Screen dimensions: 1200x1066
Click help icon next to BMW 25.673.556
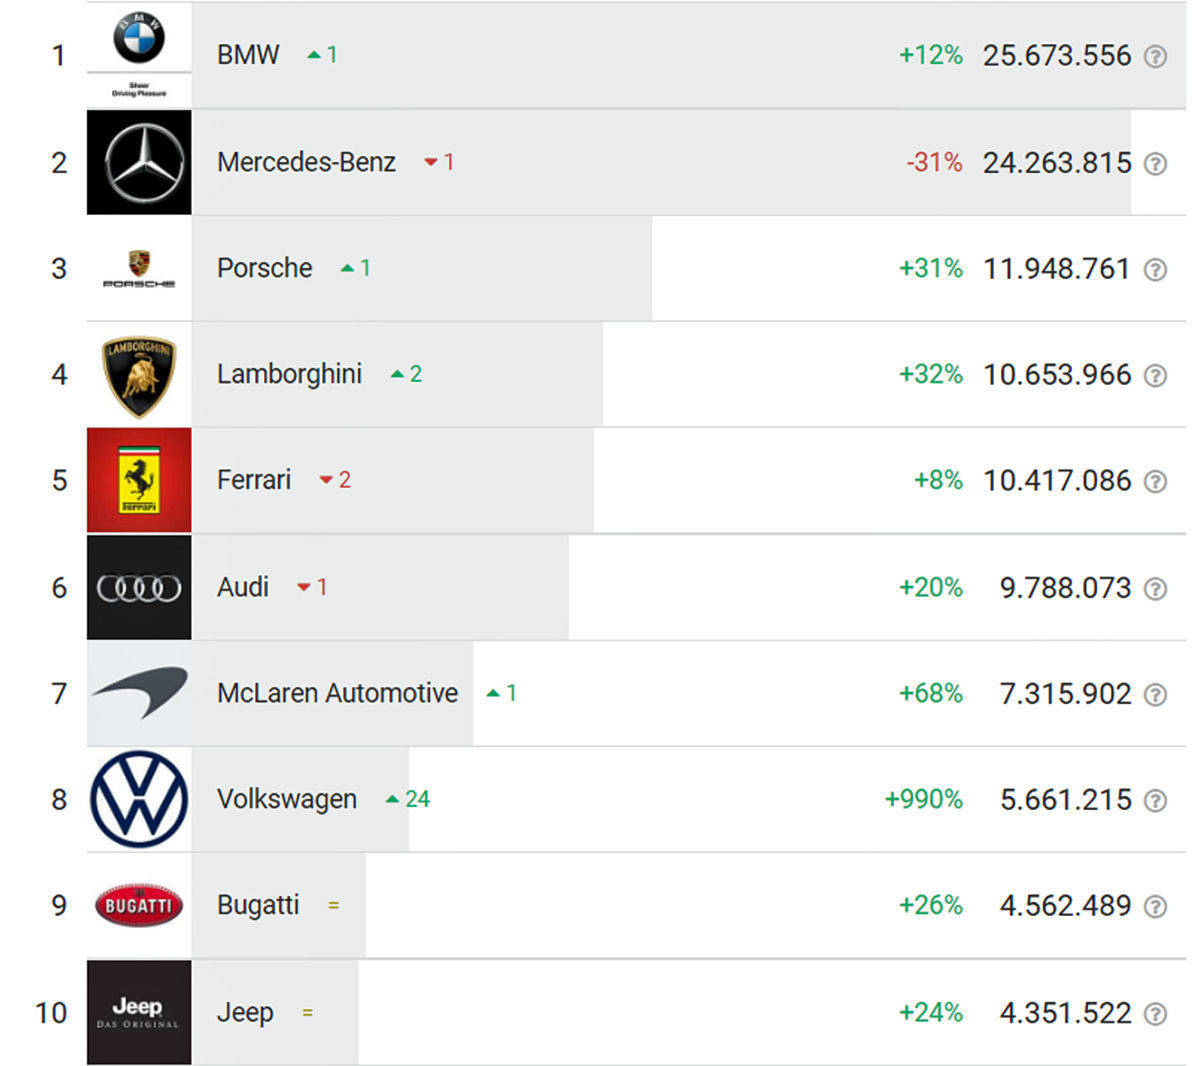[x=1155, y=56]
